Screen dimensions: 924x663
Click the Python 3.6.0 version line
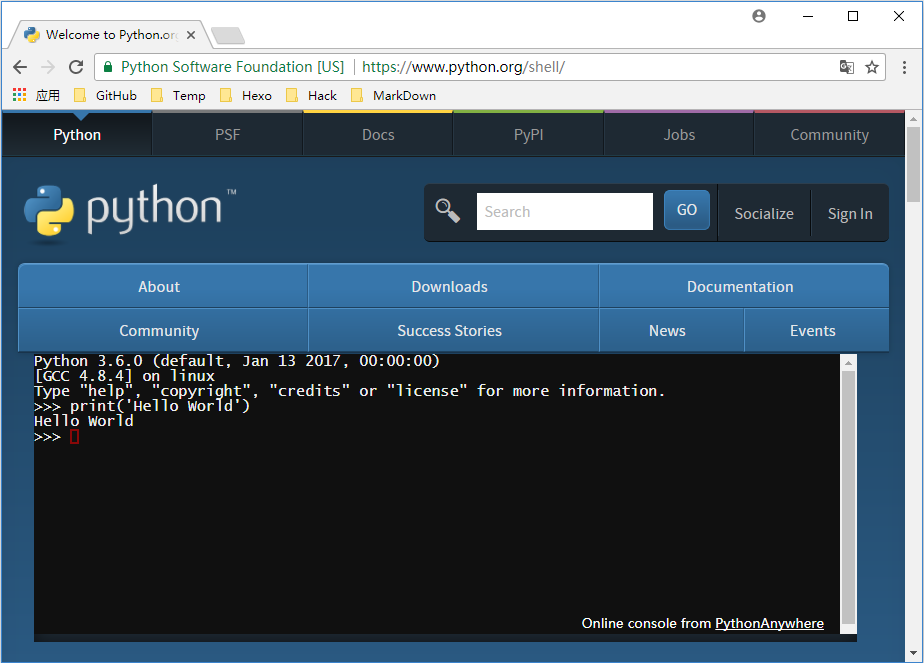coord(237,361)
